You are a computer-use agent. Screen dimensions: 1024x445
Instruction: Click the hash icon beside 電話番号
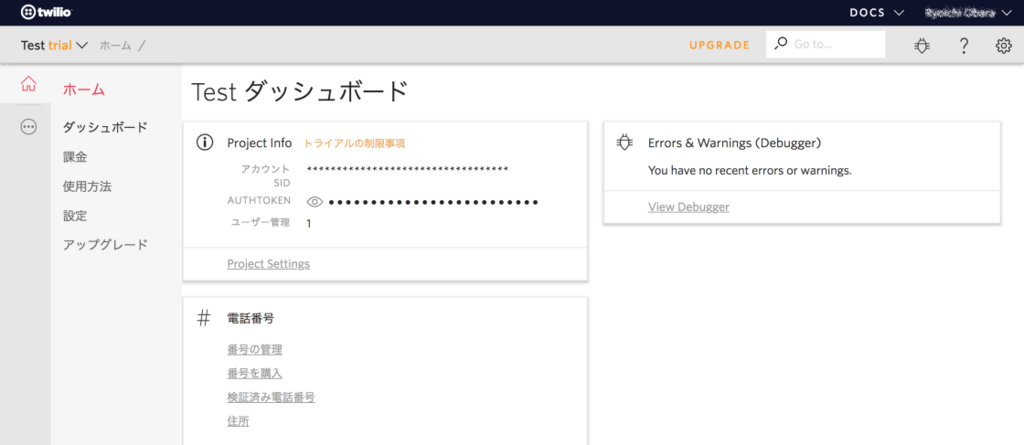coord(204,318)
